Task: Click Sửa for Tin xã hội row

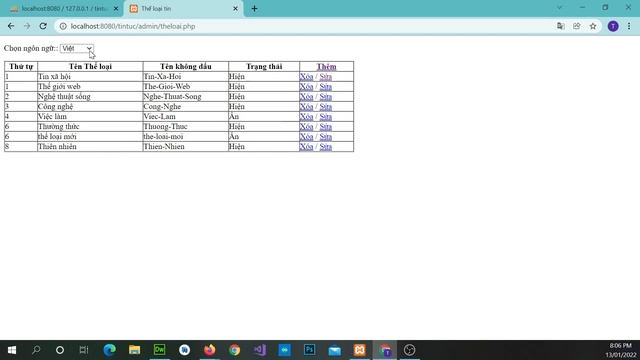Action: tap(325, 77)
